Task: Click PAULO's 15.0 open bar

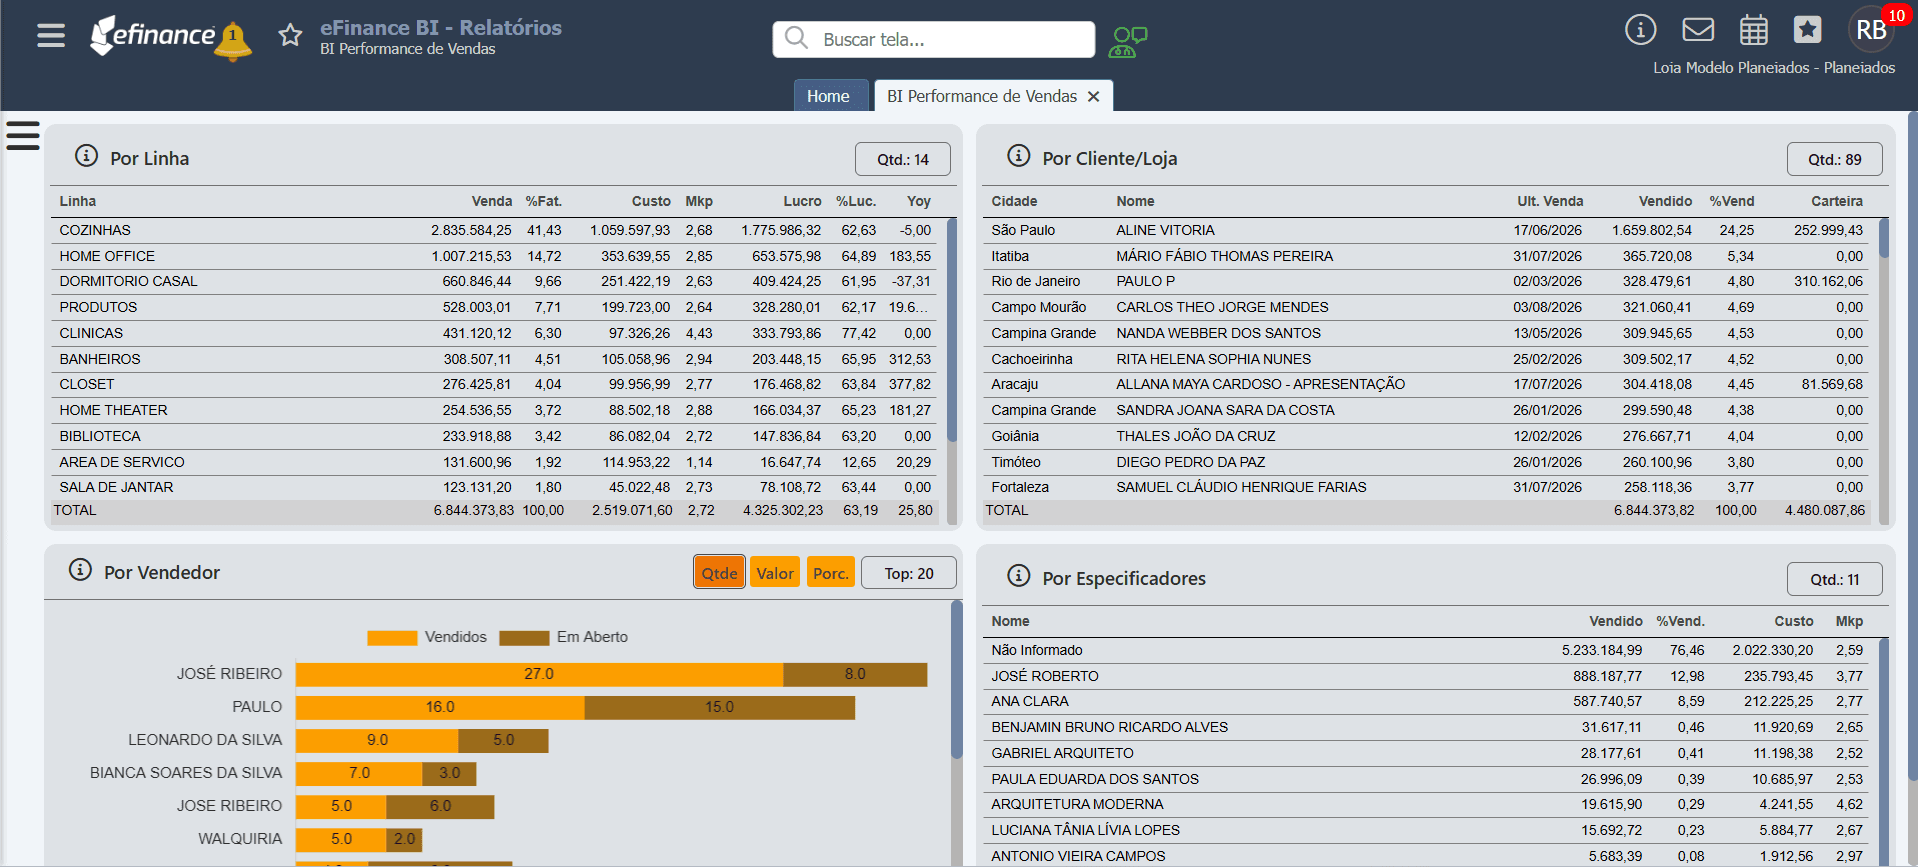Action: (x=719, y=707)
